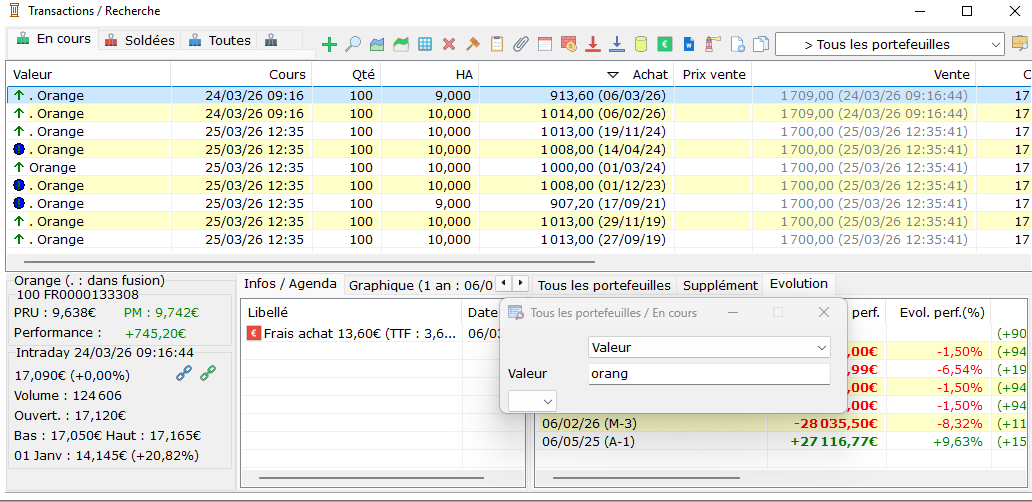1032x502 pixels.
Task: Click the portfolio search icon right of the combo box
Action: tap(1019, 44)
